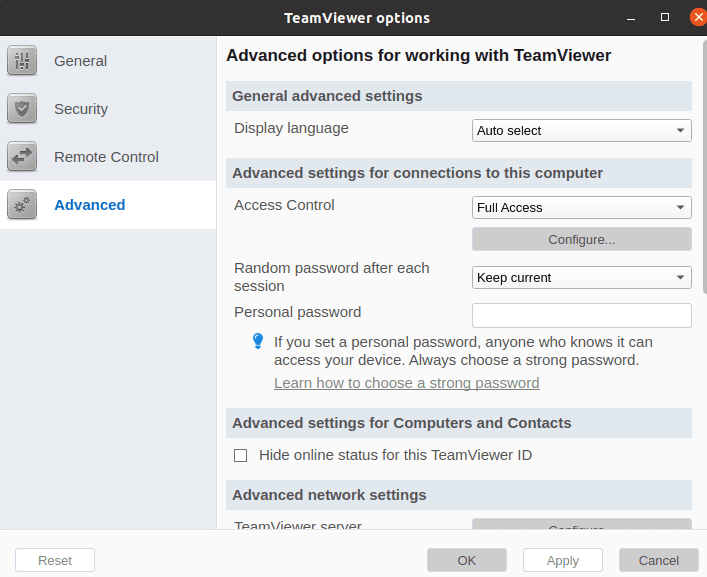
Task: Click the page title Advanced options heading
Action: click(419, 55)
